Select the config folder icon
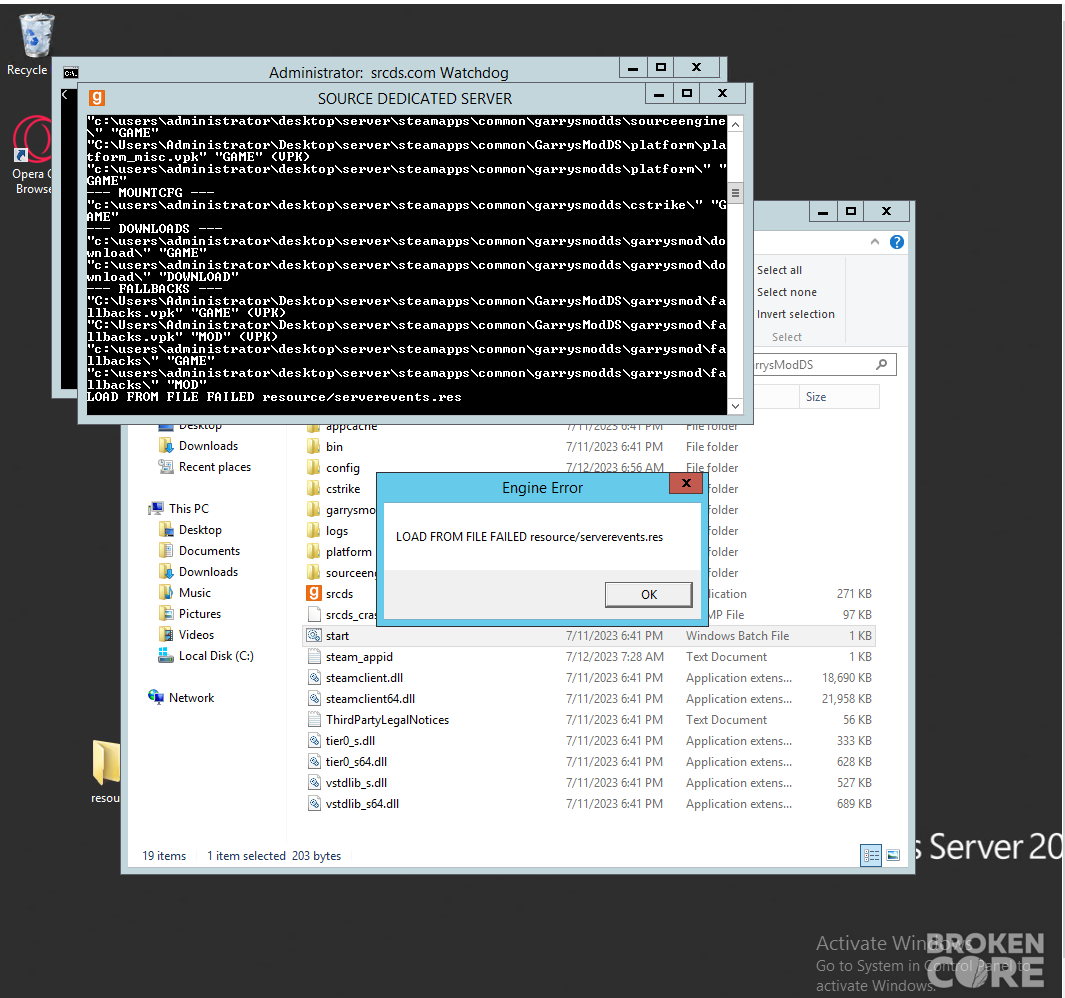The width and height of the screenshot is (1065, 998). coord(313,467)
